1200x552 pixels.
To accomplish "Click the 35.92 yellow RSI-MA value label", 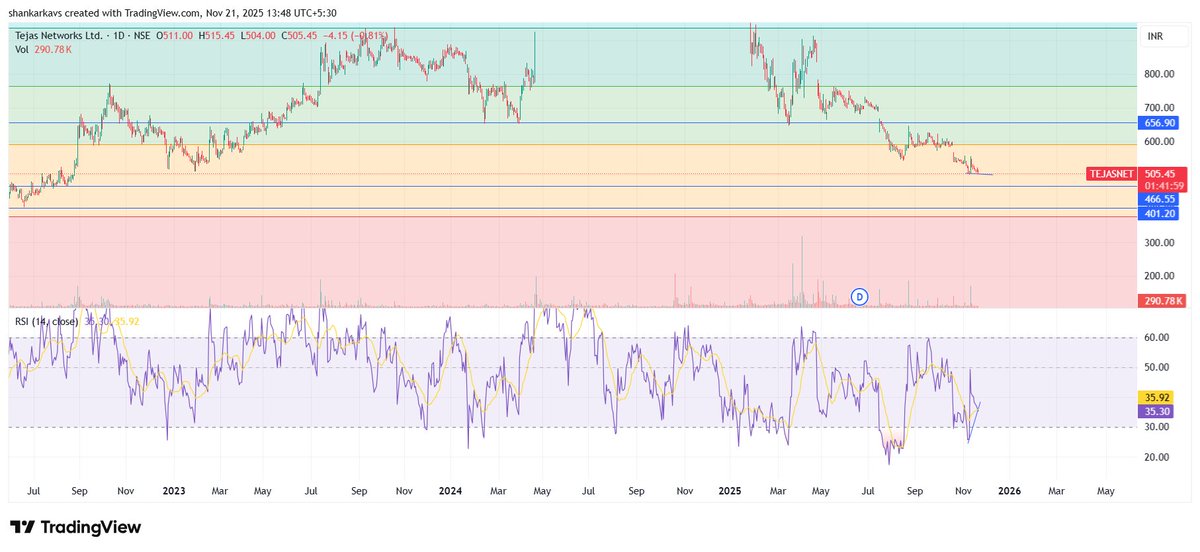I will tap(1157, 396).
